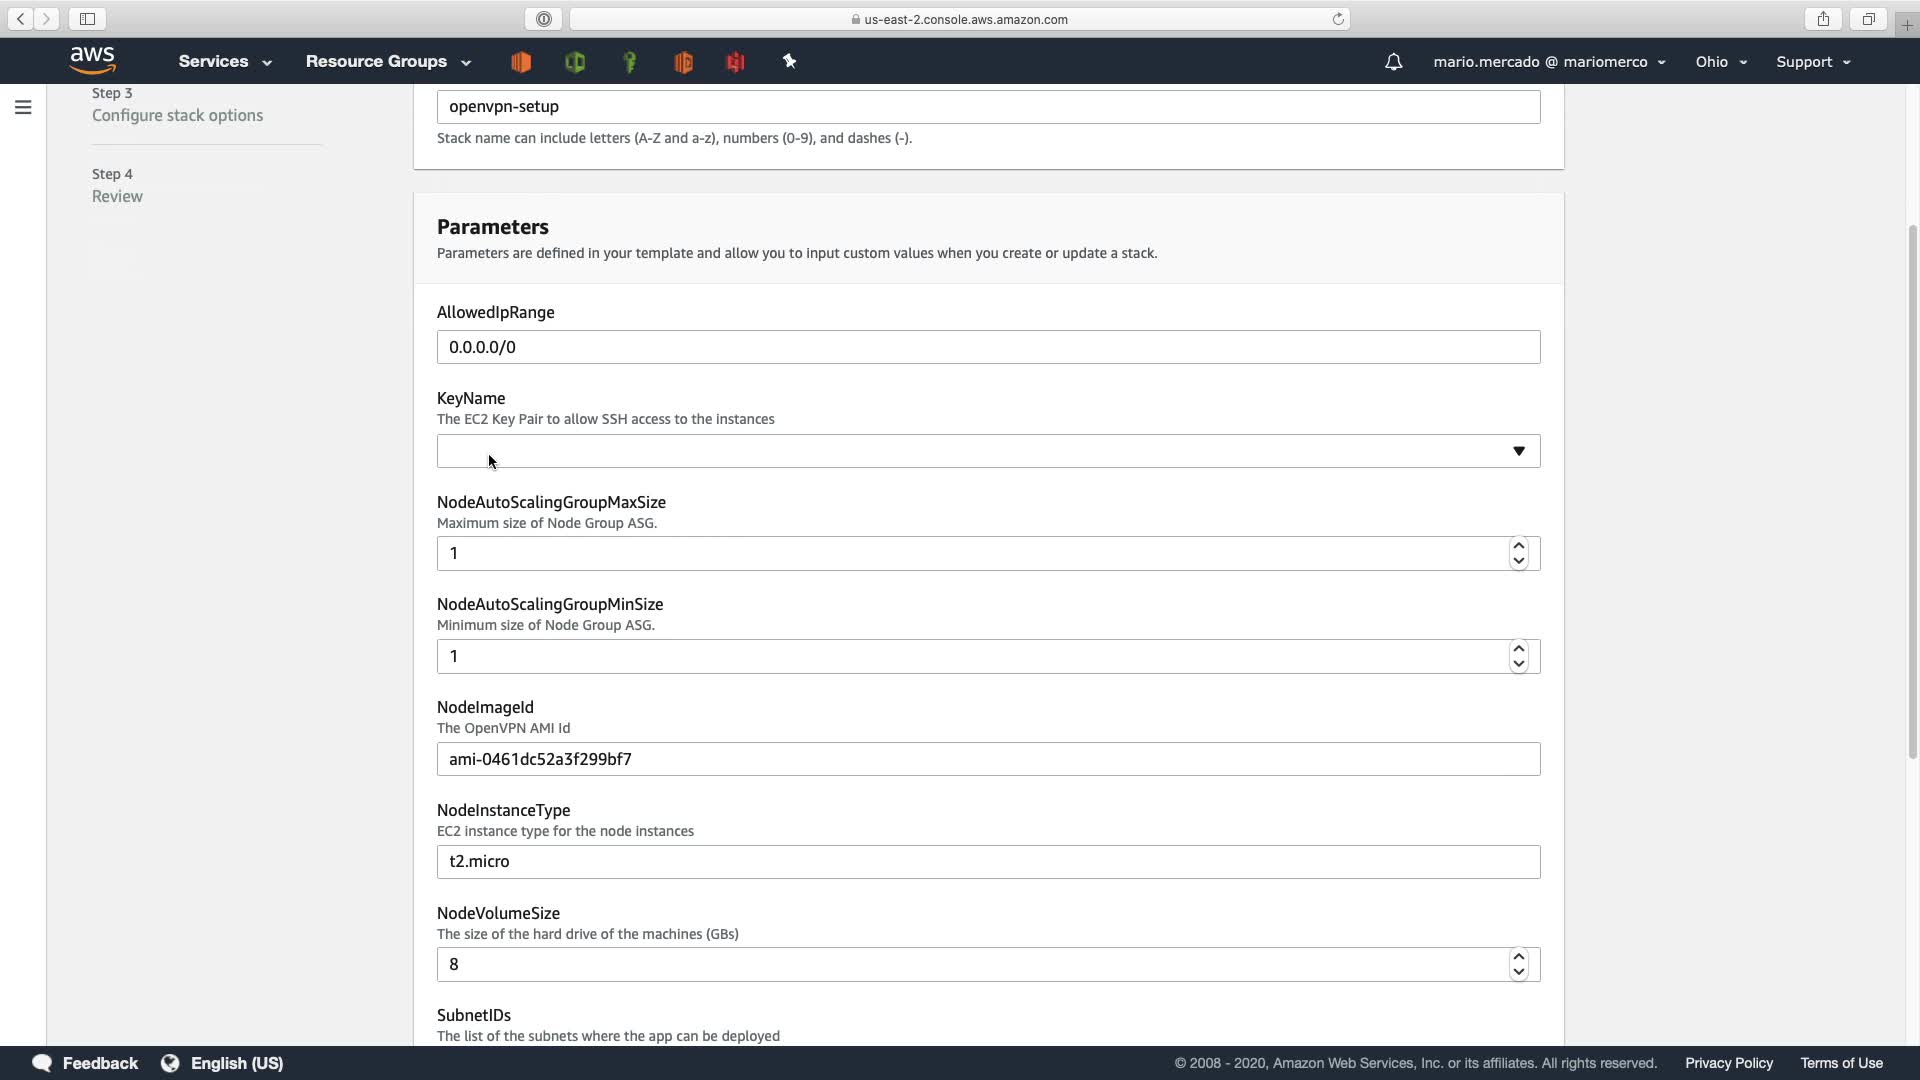Click the pushpin shortcut editor icon
Image resolution: width=1920 pixels, height=1080 pixels.
789,62
